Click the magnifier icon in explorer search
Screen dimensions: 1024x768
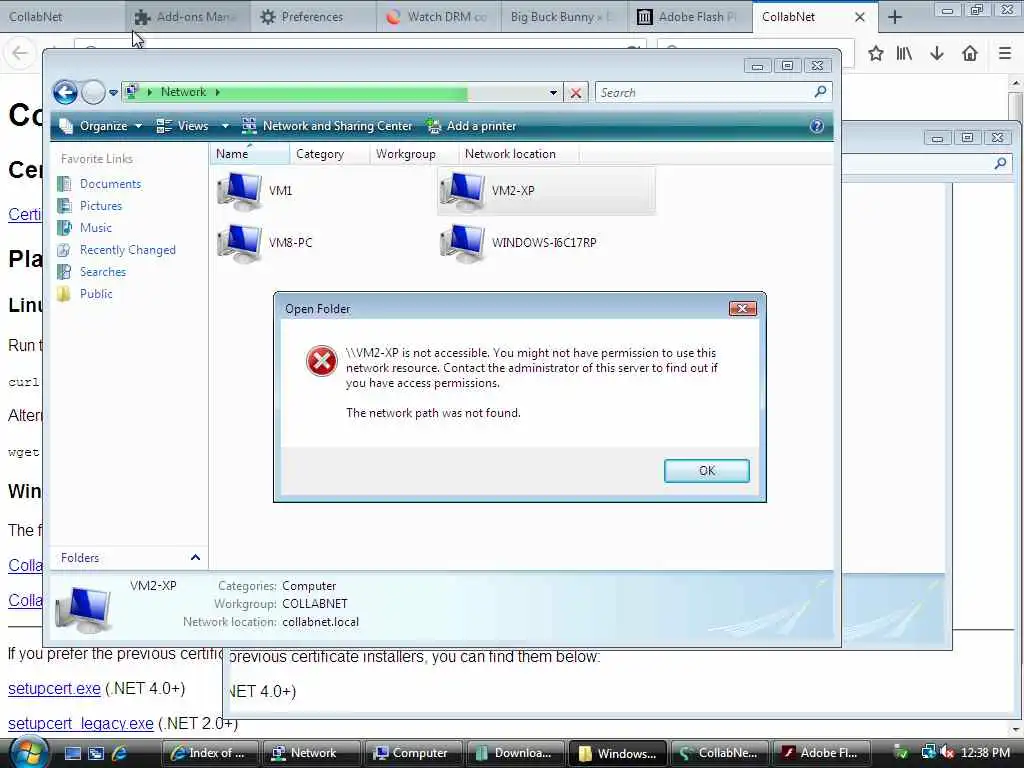pyautogui.click(x=821, y=92)
